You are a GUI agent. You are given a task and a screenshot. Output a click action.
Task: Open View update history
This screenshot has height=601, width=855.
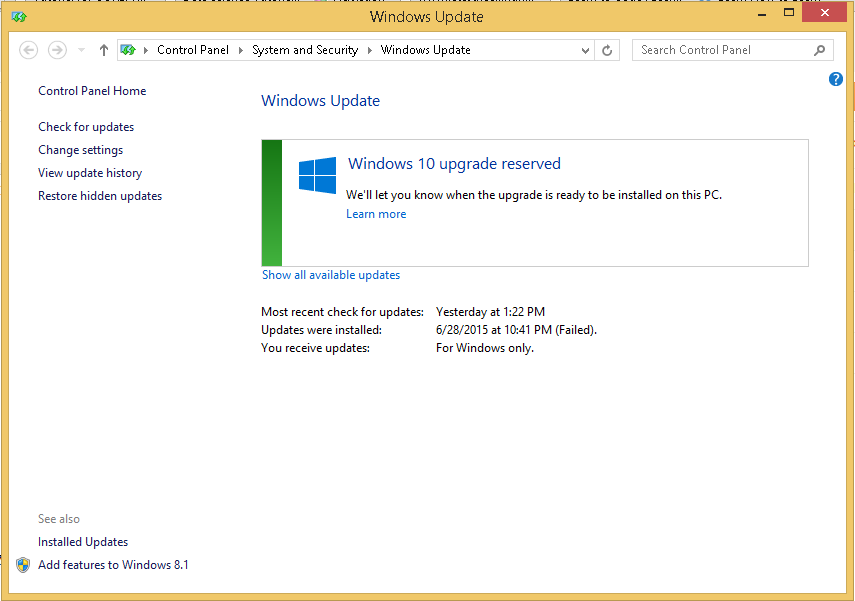pyautogui.click(x=90, y=173)
